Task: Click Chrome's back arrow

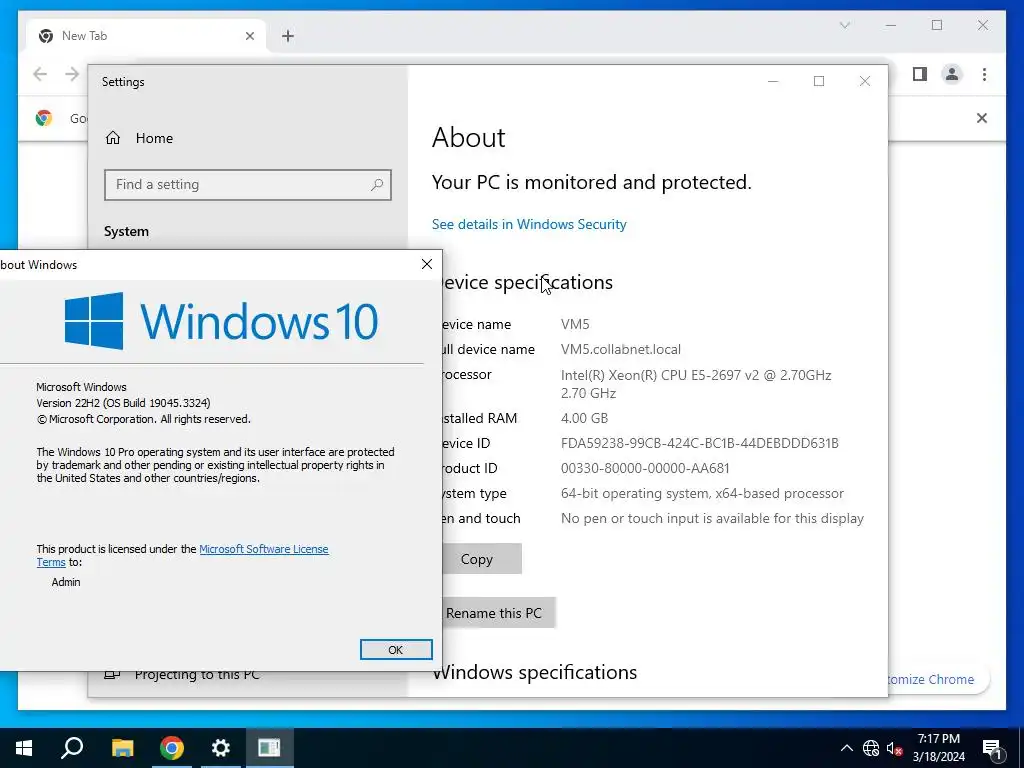Action: click(x=40, y=74)
